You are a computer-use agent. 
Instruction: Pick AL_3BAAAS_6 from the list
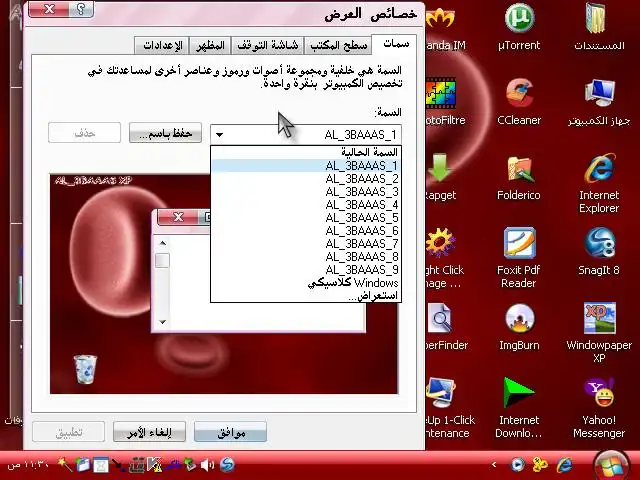(306, 231)
